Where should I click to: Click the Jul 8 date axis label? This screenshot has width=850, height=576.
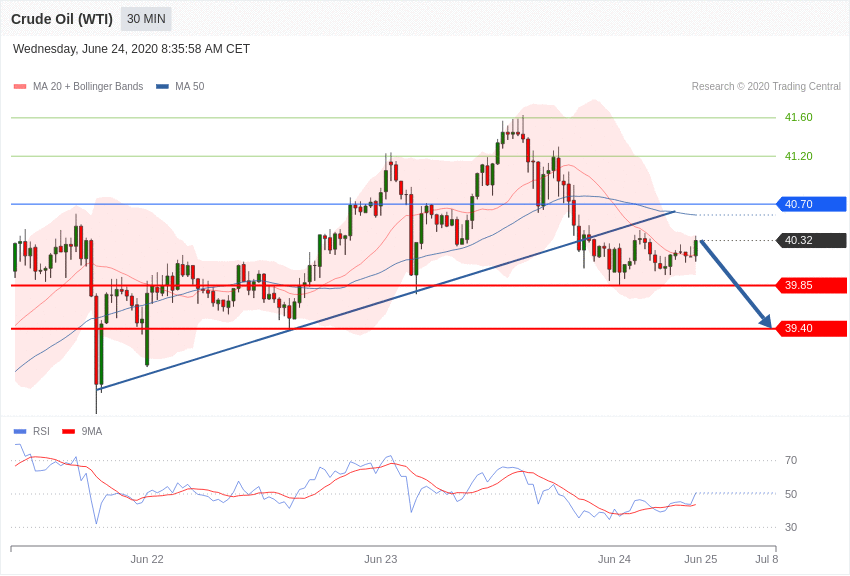pos(767,559)
